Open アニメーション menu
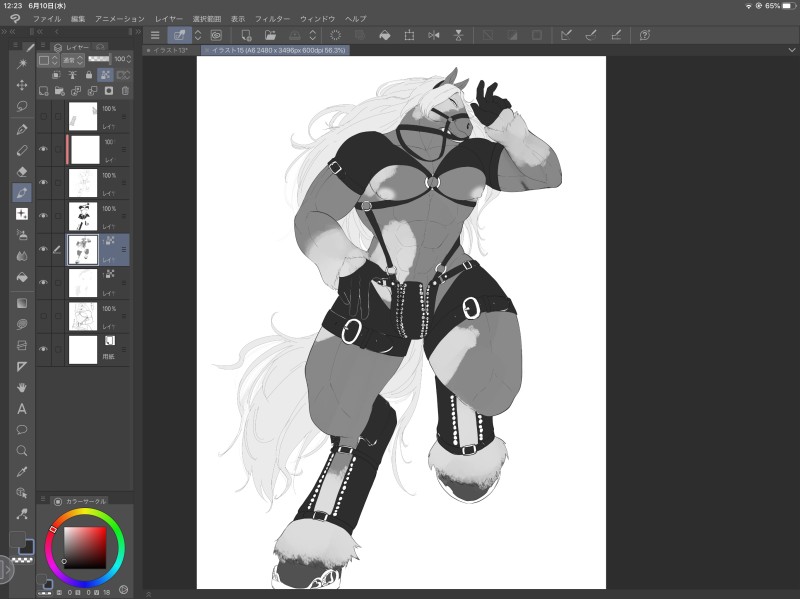The image size is (800, 599). click(120, 19)
